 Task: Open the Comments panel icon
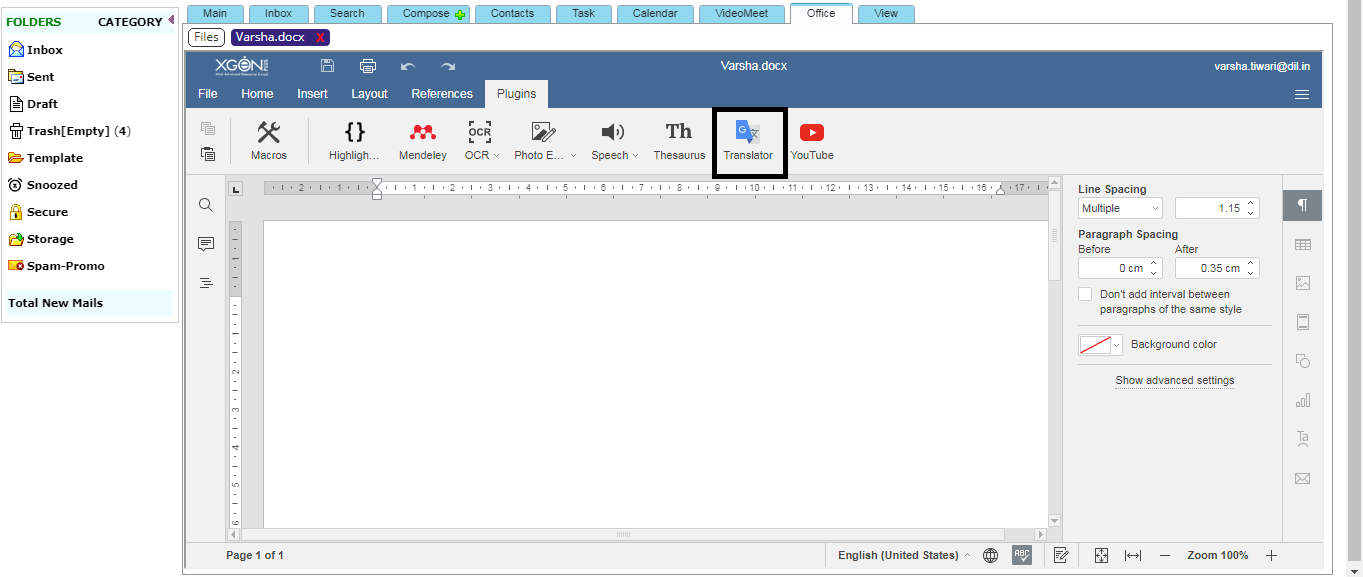click(x=206, y=244)
